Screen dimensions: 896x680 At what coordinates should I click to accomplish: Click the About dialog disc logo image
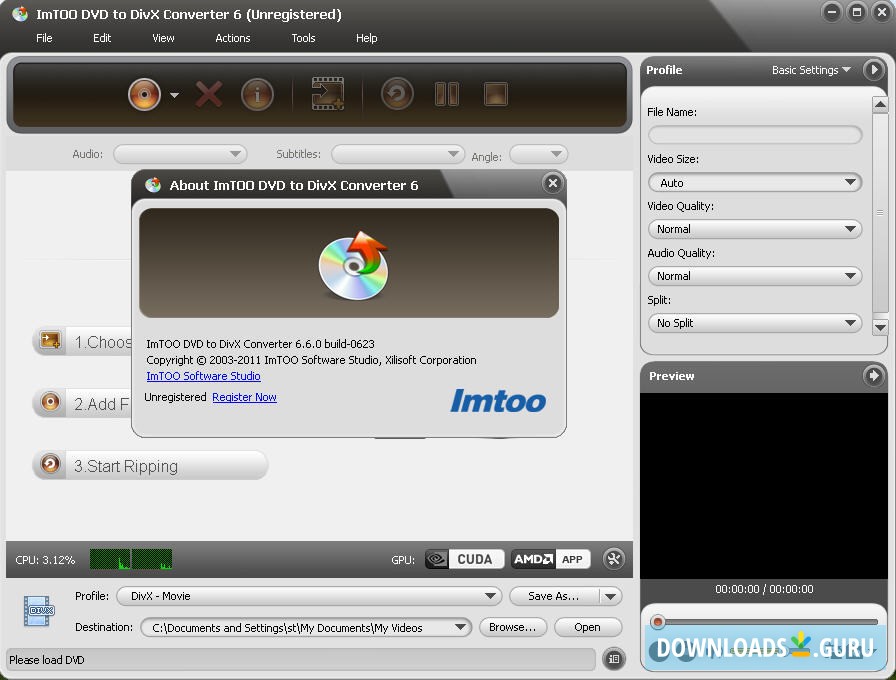354,265
